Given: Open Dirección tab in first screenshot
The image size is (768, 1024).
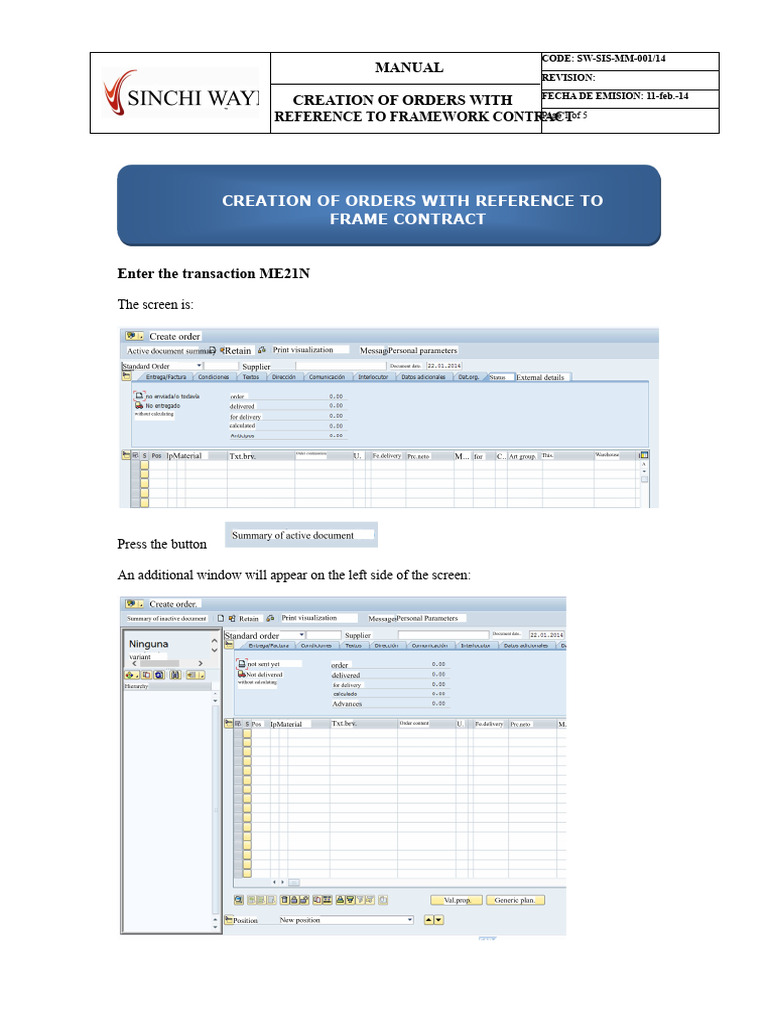Looking at the screenshot, I should (x=284, y=377).
